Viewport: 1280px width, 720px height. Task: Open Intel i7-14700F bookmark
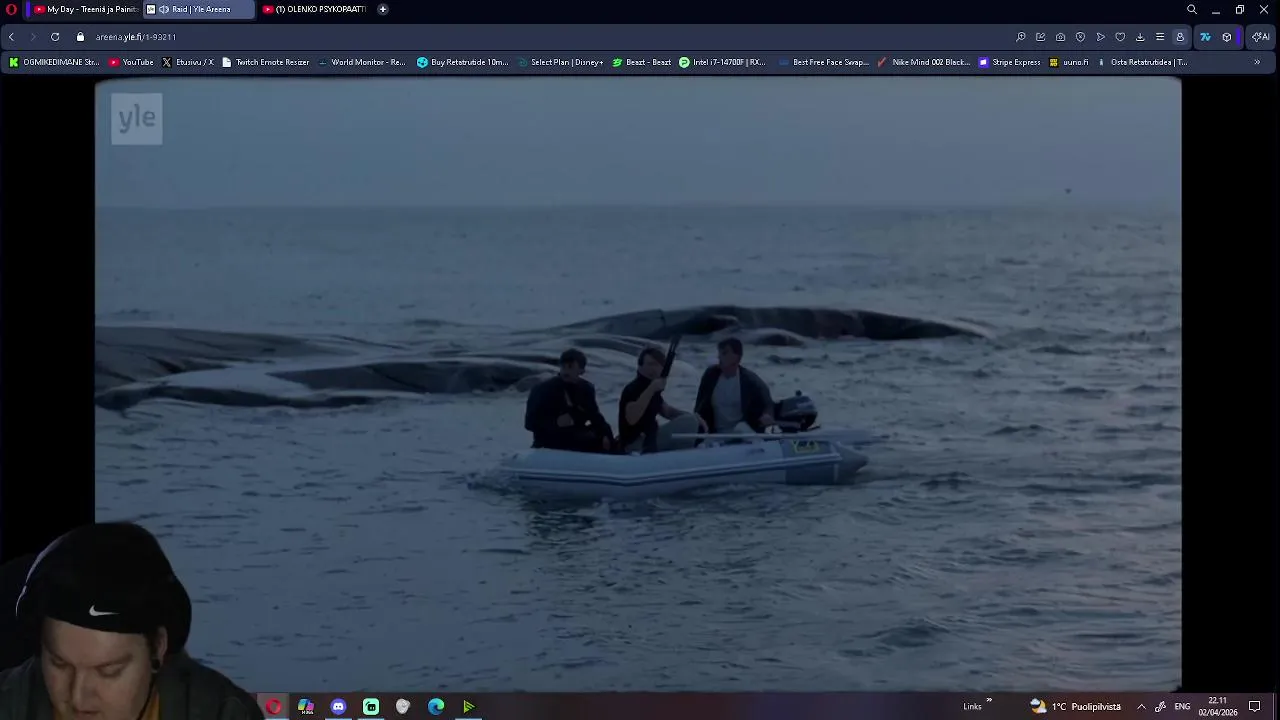pos(722,62)
